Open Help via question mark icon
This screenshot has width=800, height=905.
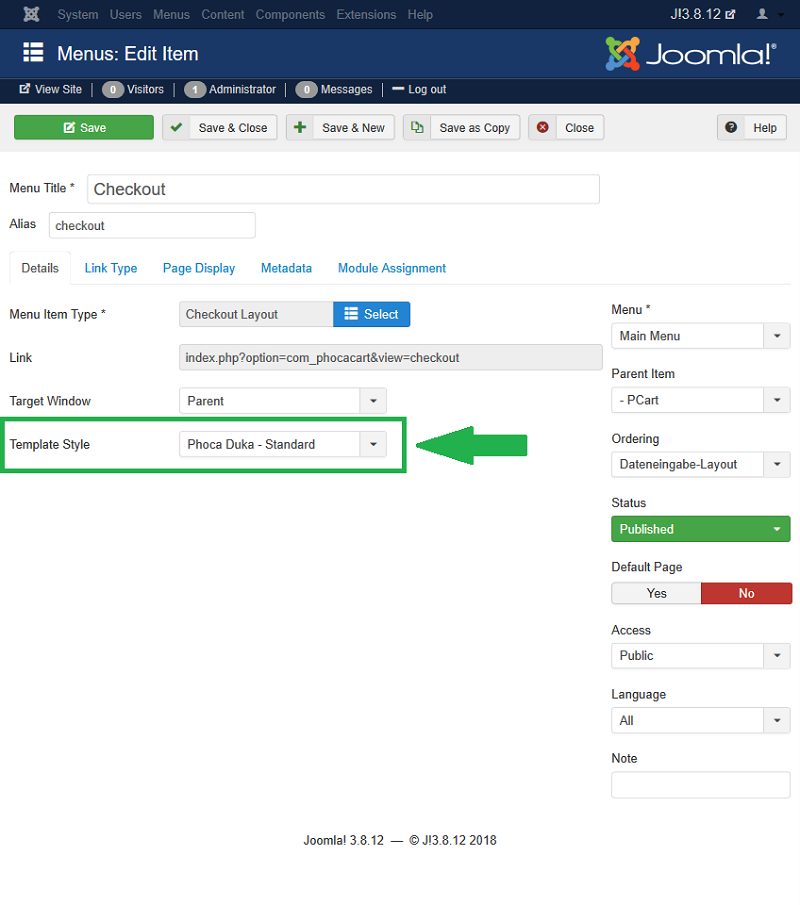732,128
